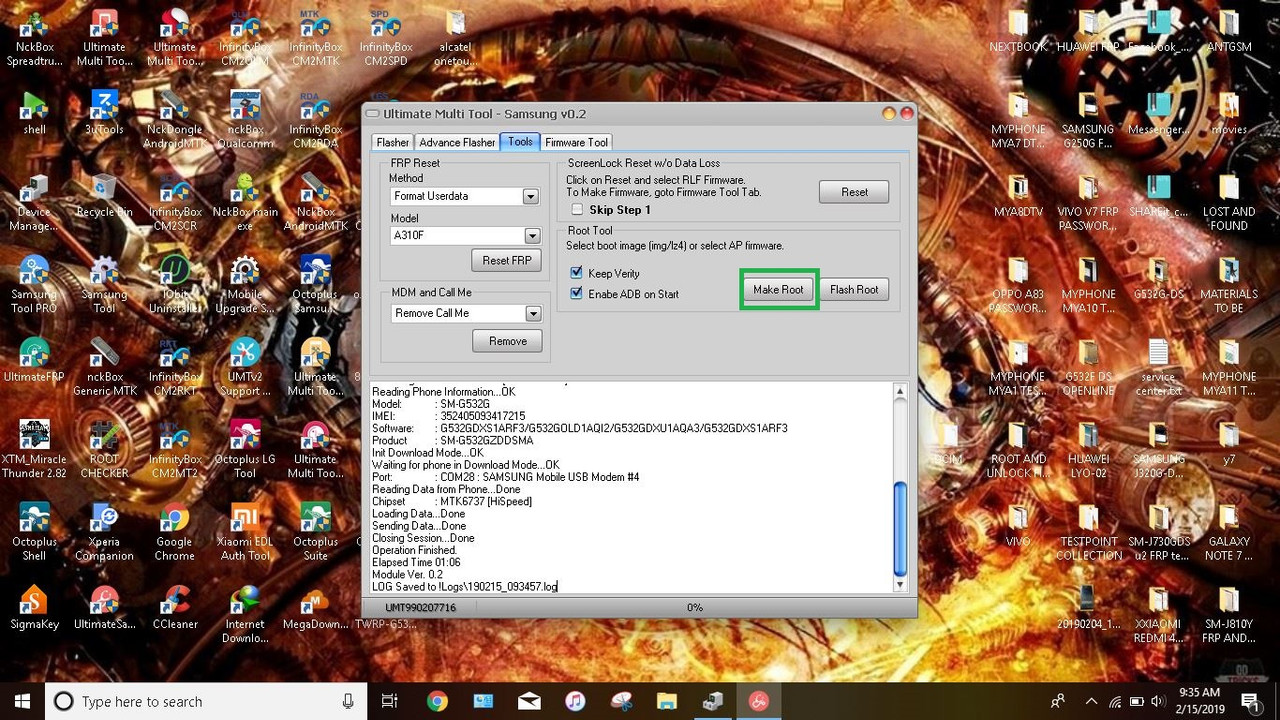Click the Flash Root button
Viewport: 1280px width, 720px height.
[854, 290]
